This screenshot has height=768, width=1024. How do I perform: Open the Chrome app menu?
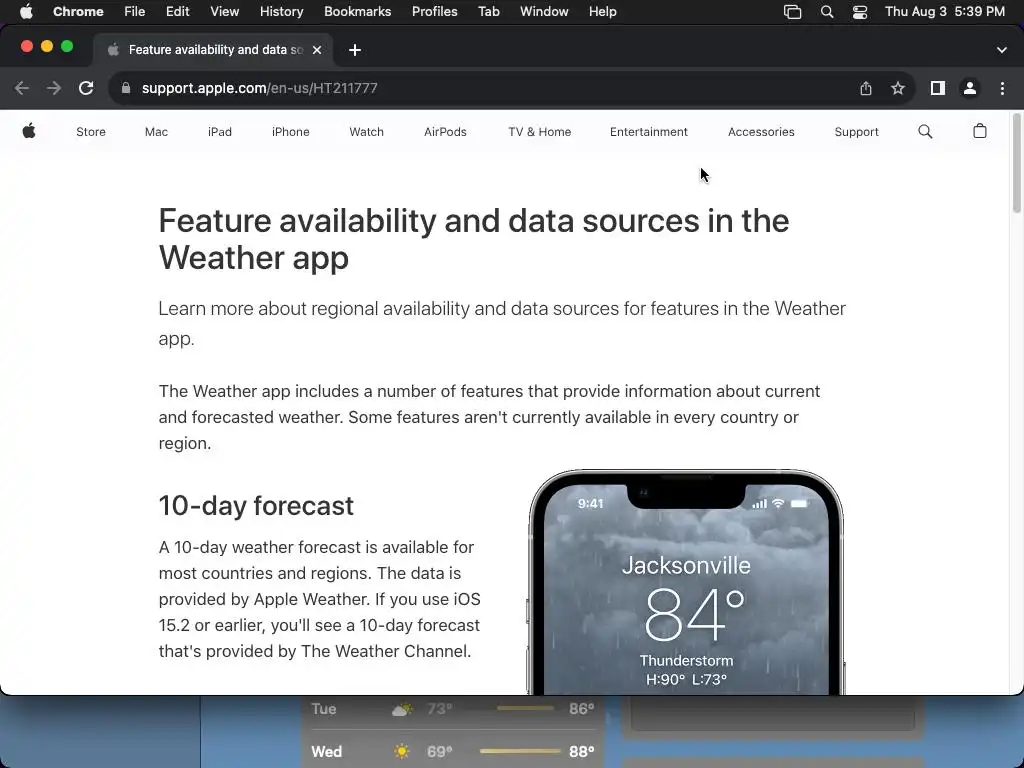coord(78,12)
